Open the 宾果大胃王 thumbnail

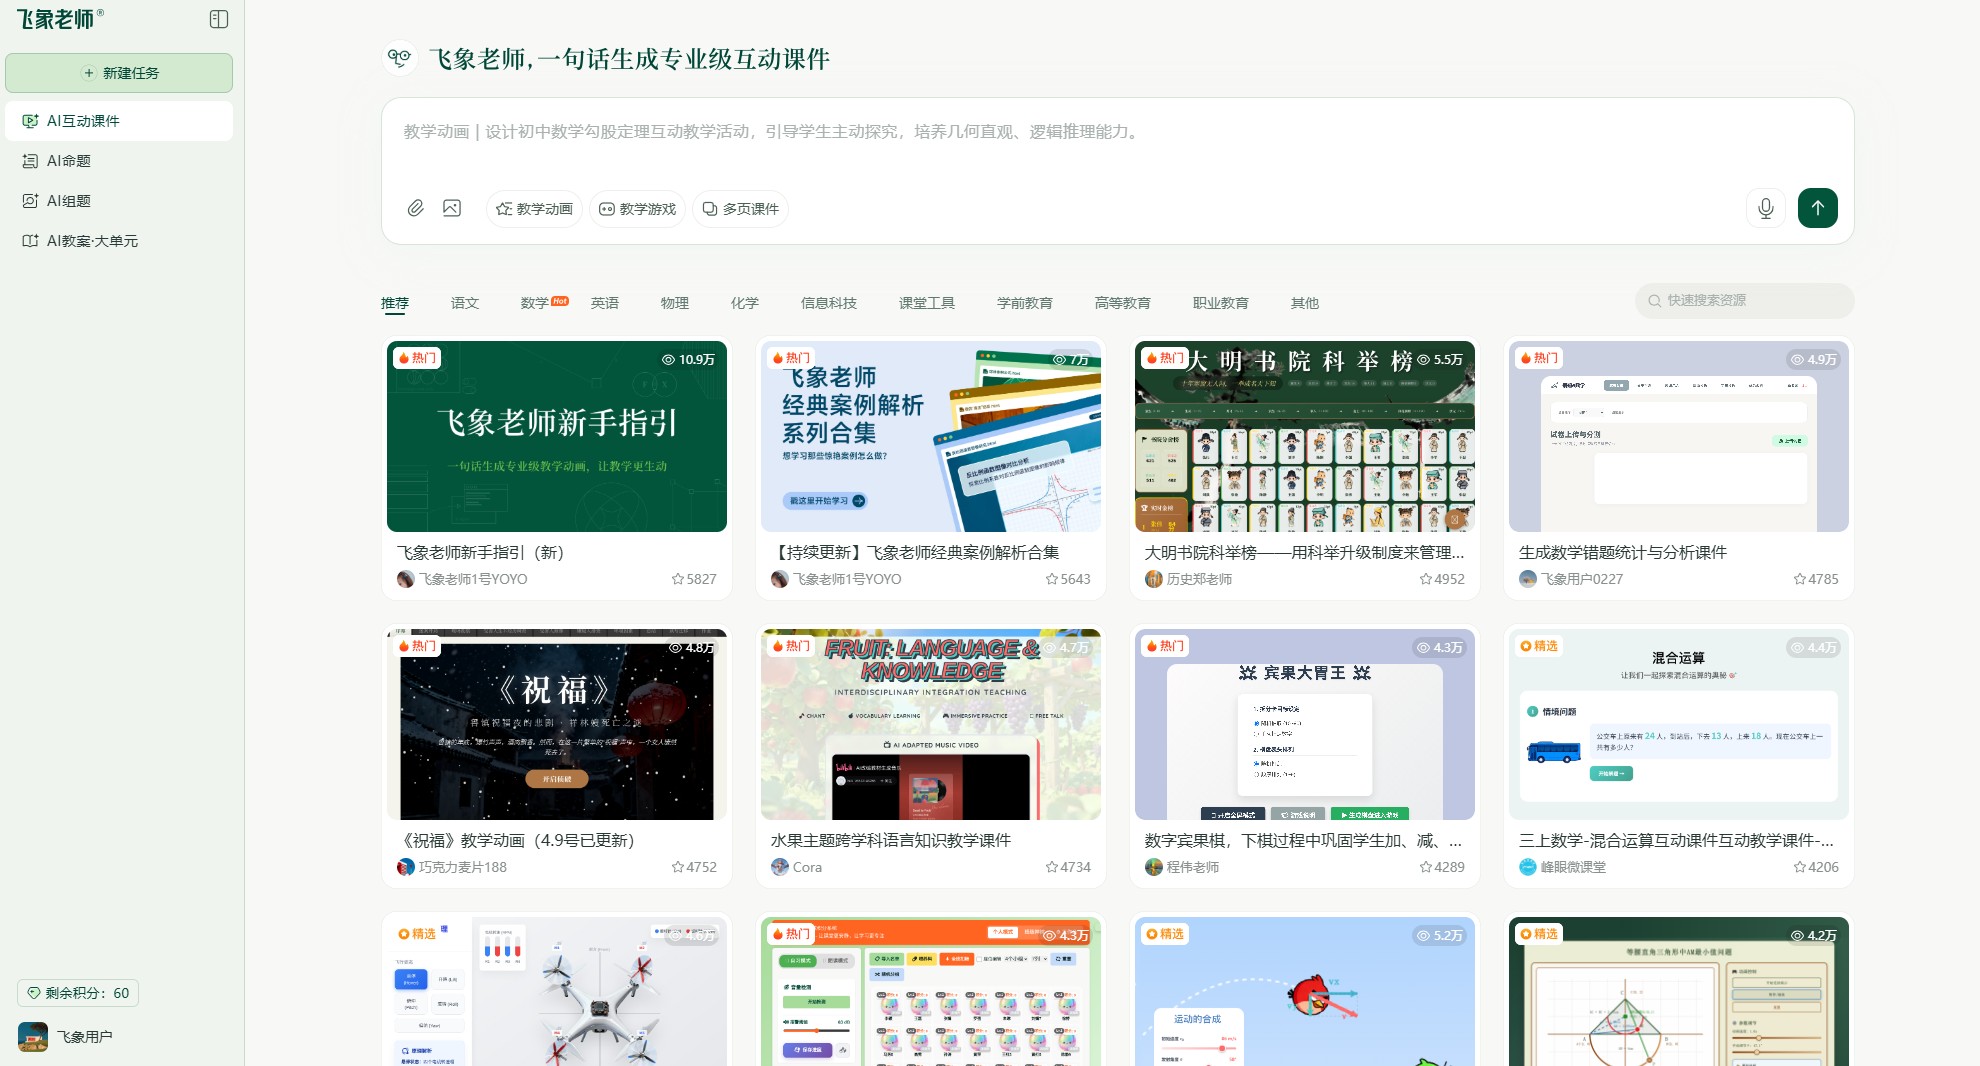pyautogui.click(x=1305, y=724)
